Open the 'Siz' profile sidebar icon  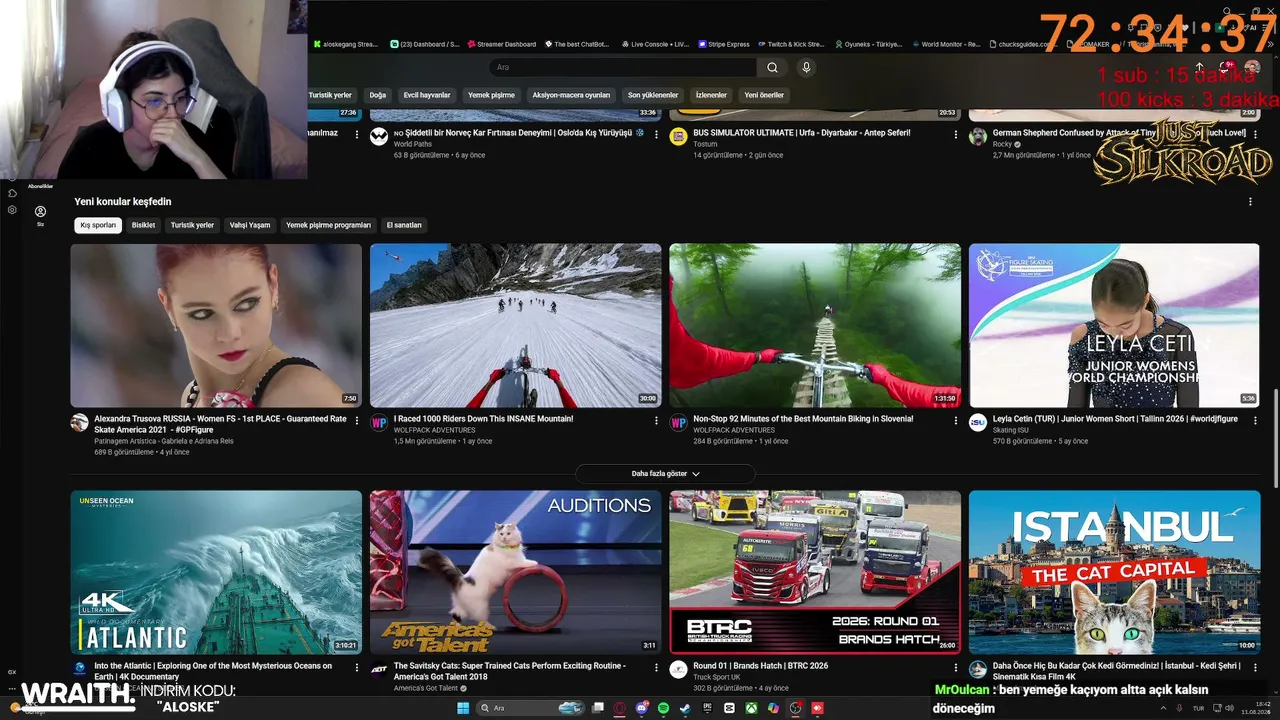pyautogui.click(x=40, y=214)
